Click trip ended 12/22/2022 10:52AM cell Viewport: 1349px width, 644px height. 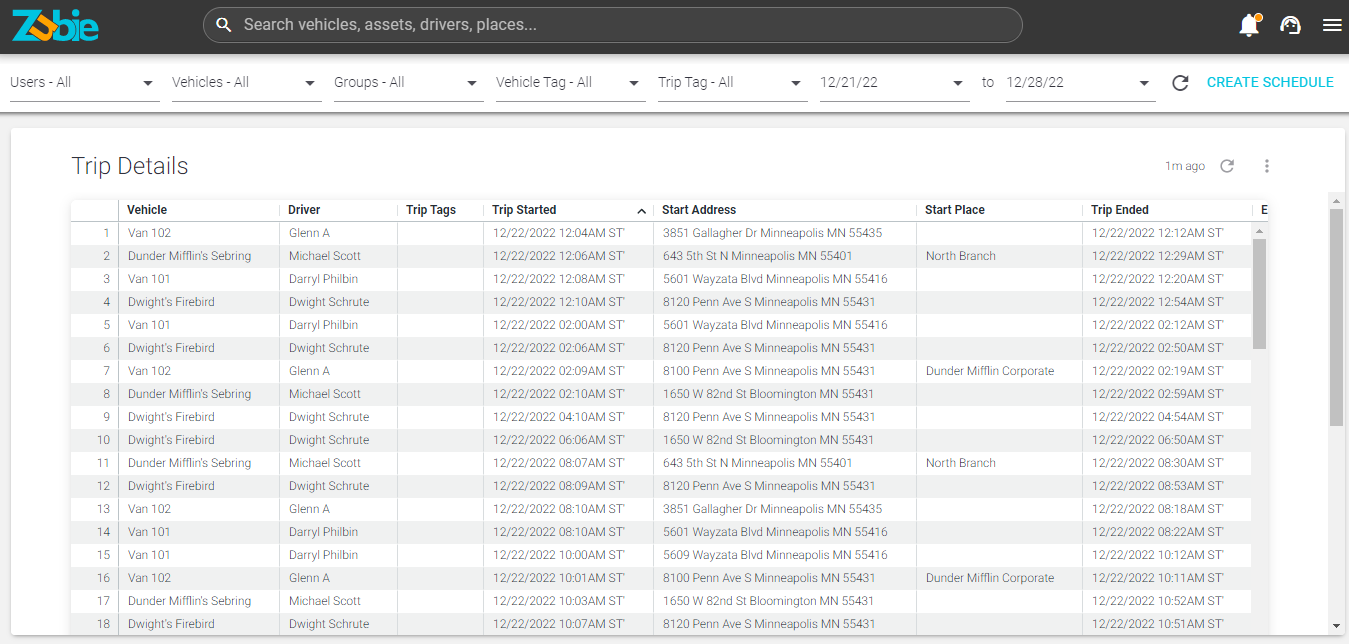(x=1158, y=601)
